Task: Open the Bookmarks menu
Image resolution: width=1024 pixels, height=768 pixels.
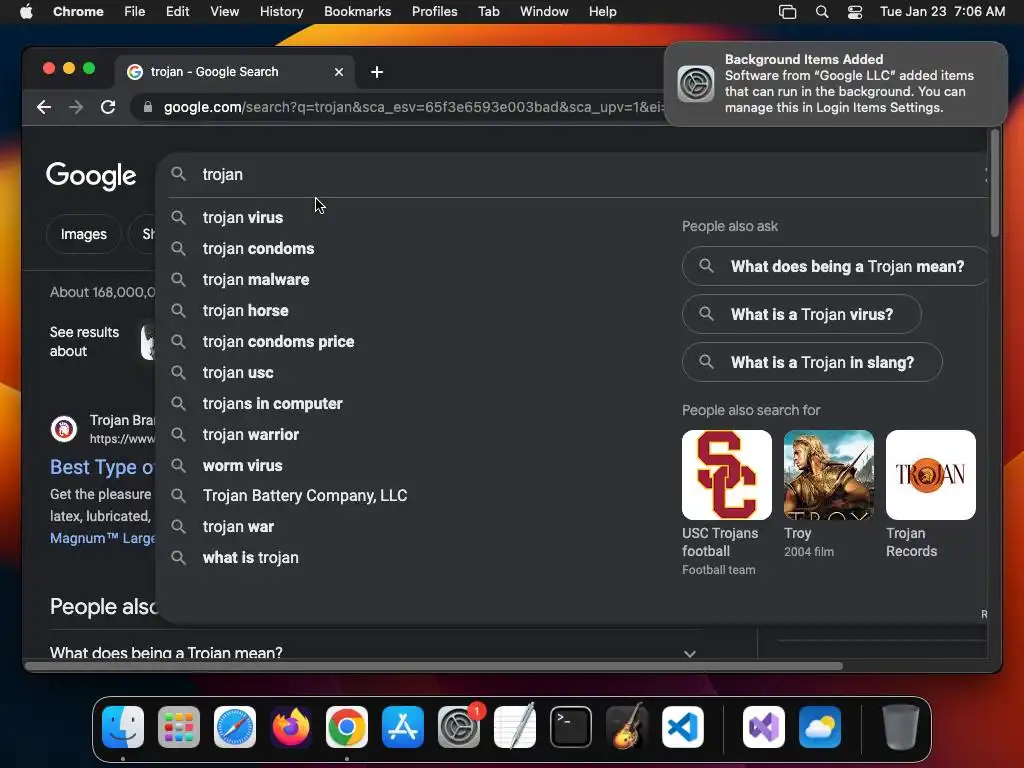Action: tap(357, 12)
